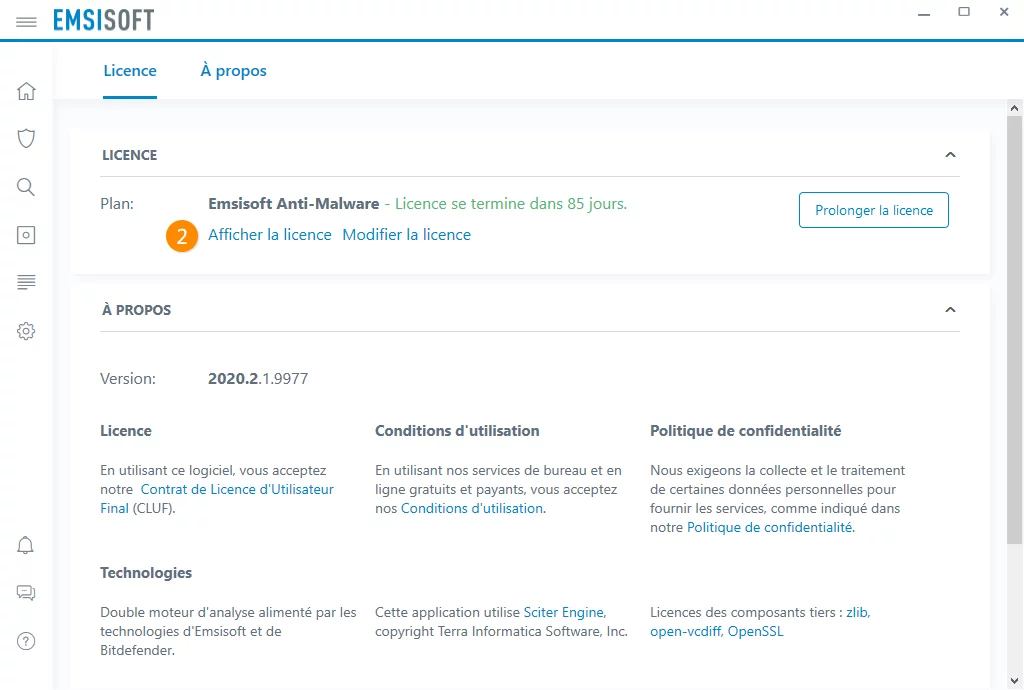Click the Emsisoft logo
Viewport: 1024px width, 690px height.
point(103,20)
